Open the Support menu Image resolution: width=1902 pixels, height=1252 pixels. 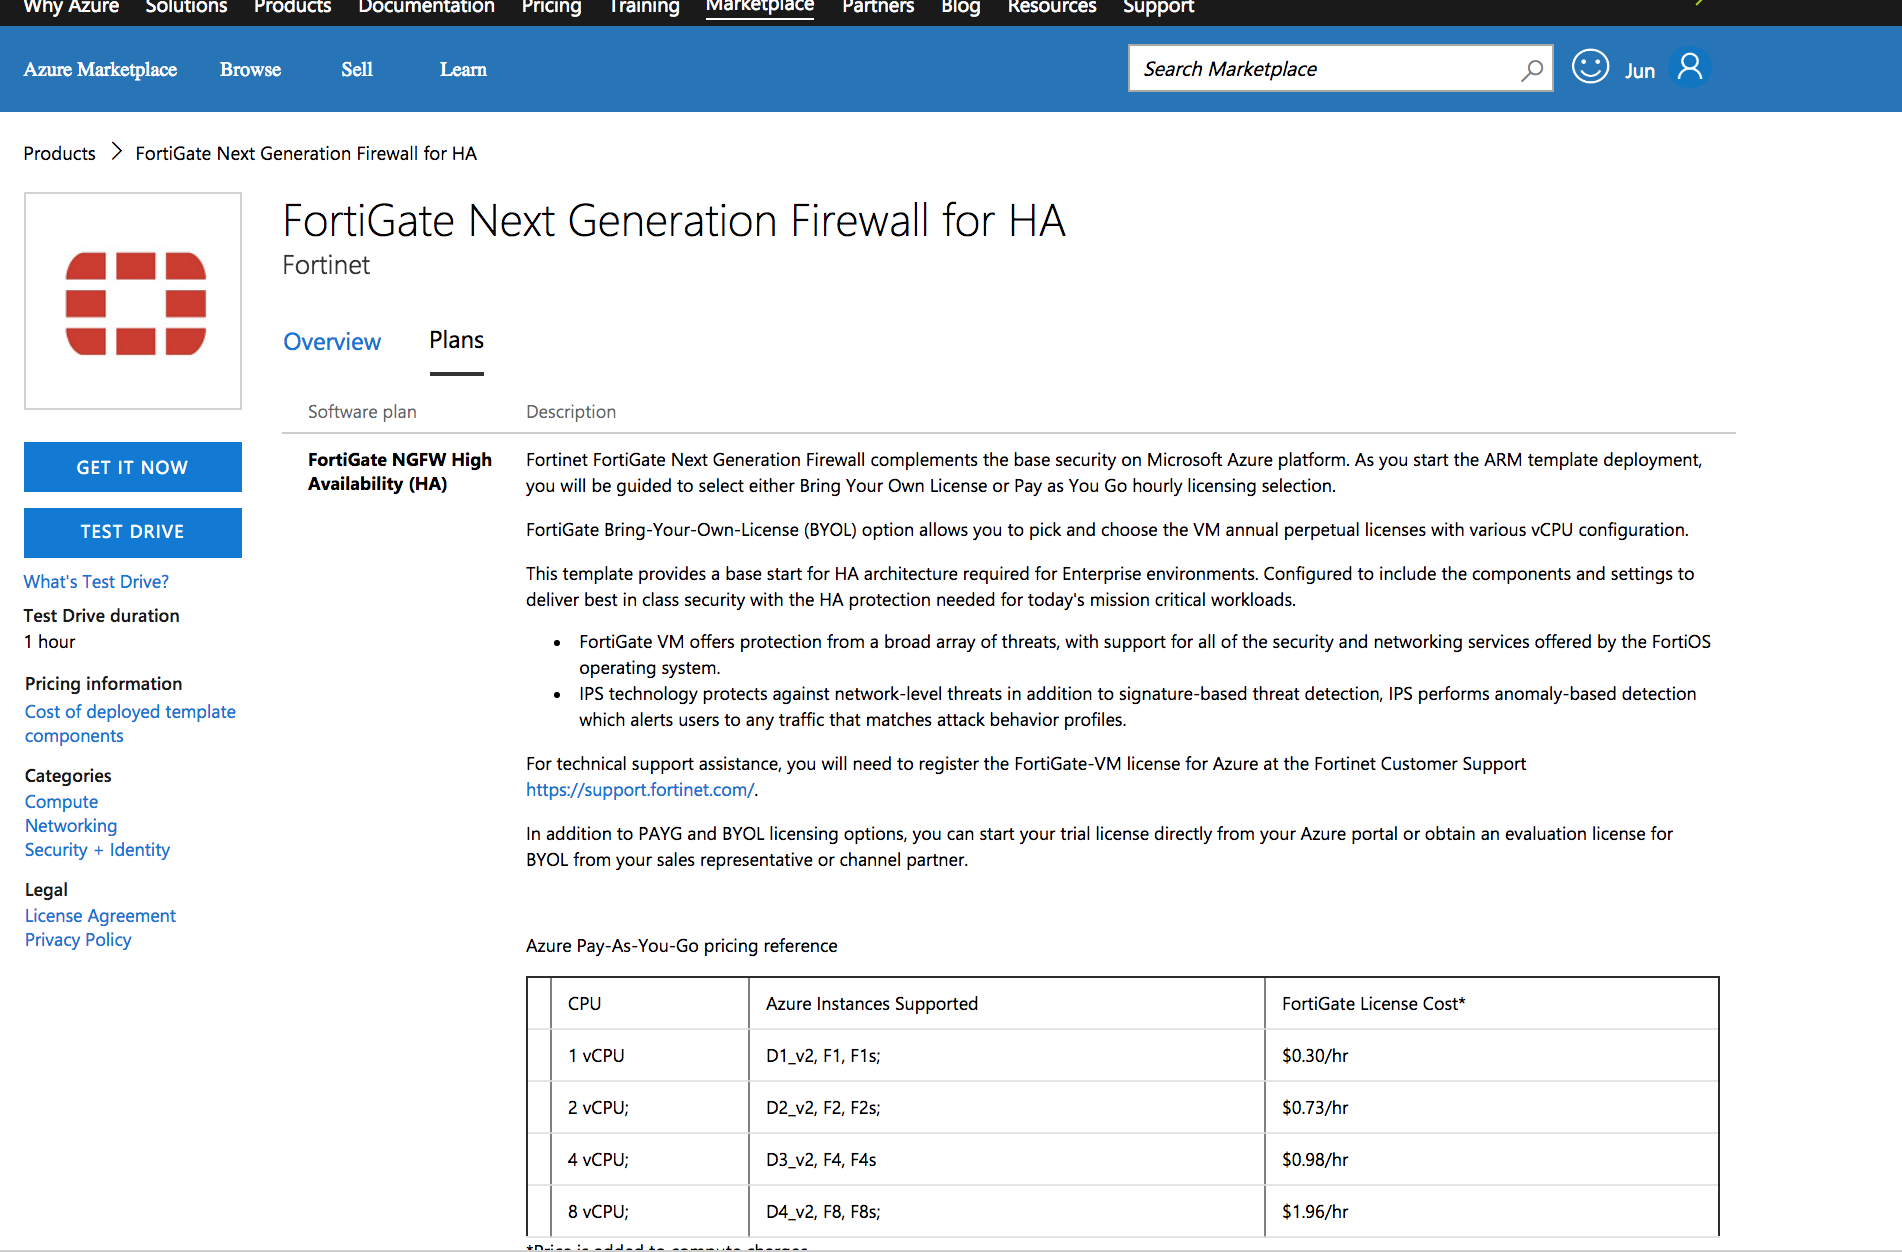(x=1158, y=7)
